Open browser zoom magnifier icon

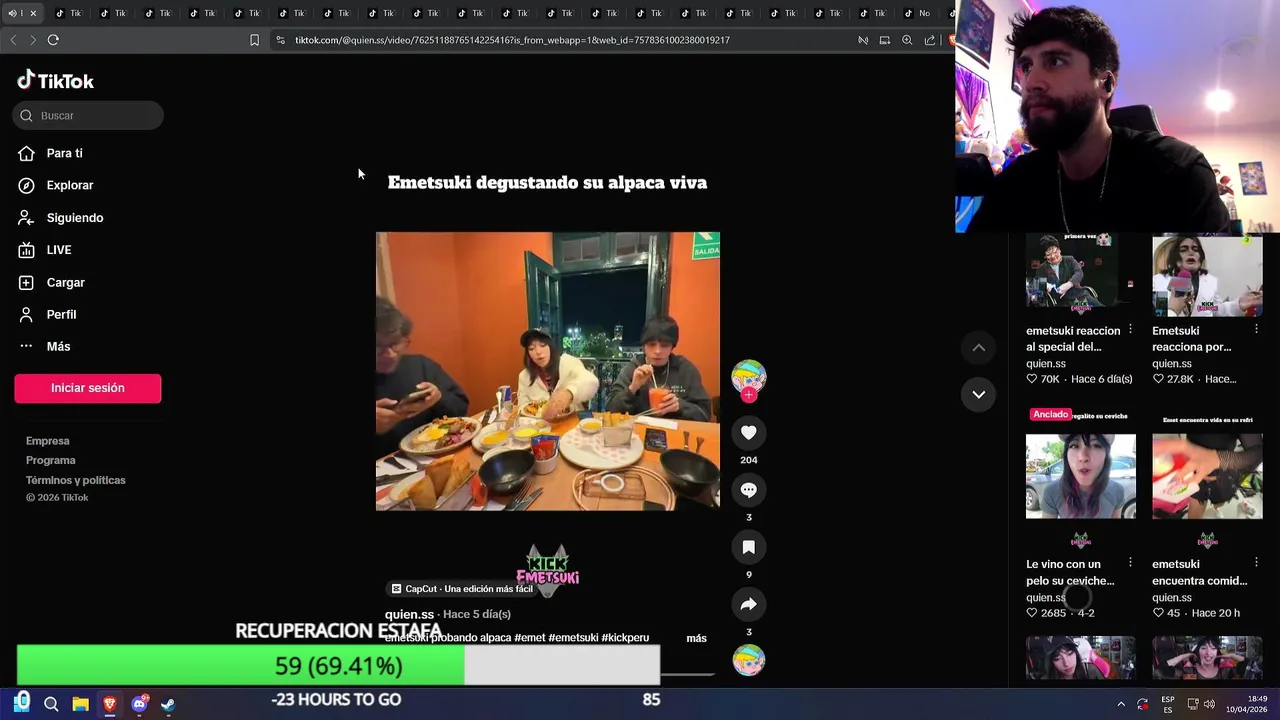907,40
